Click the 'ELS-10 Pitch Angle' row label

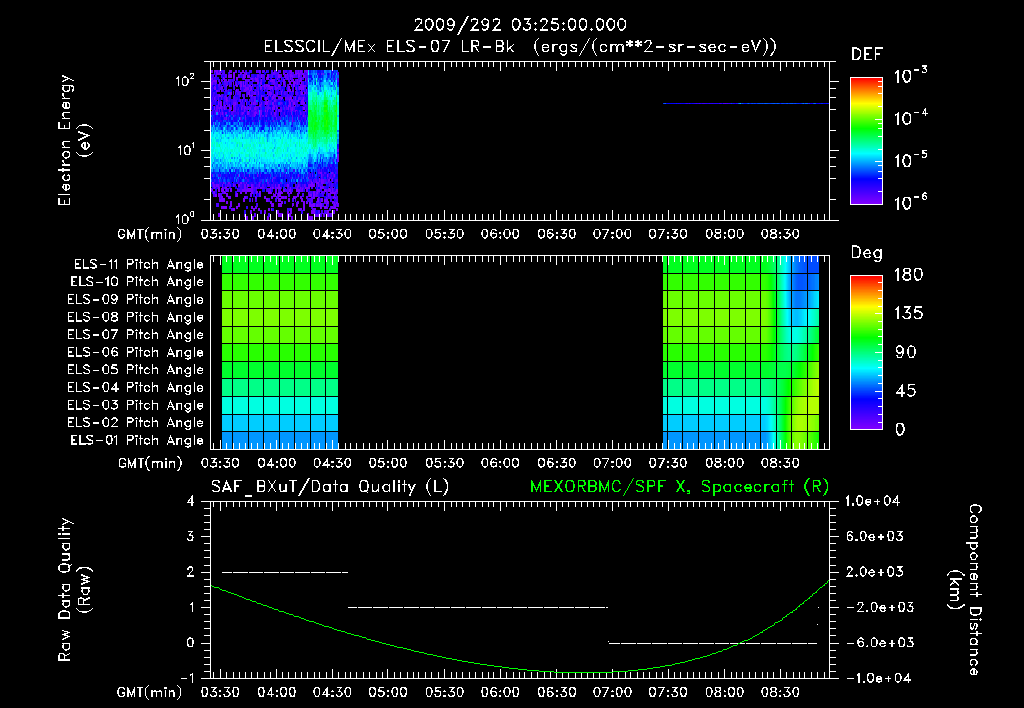pos(136,282)
